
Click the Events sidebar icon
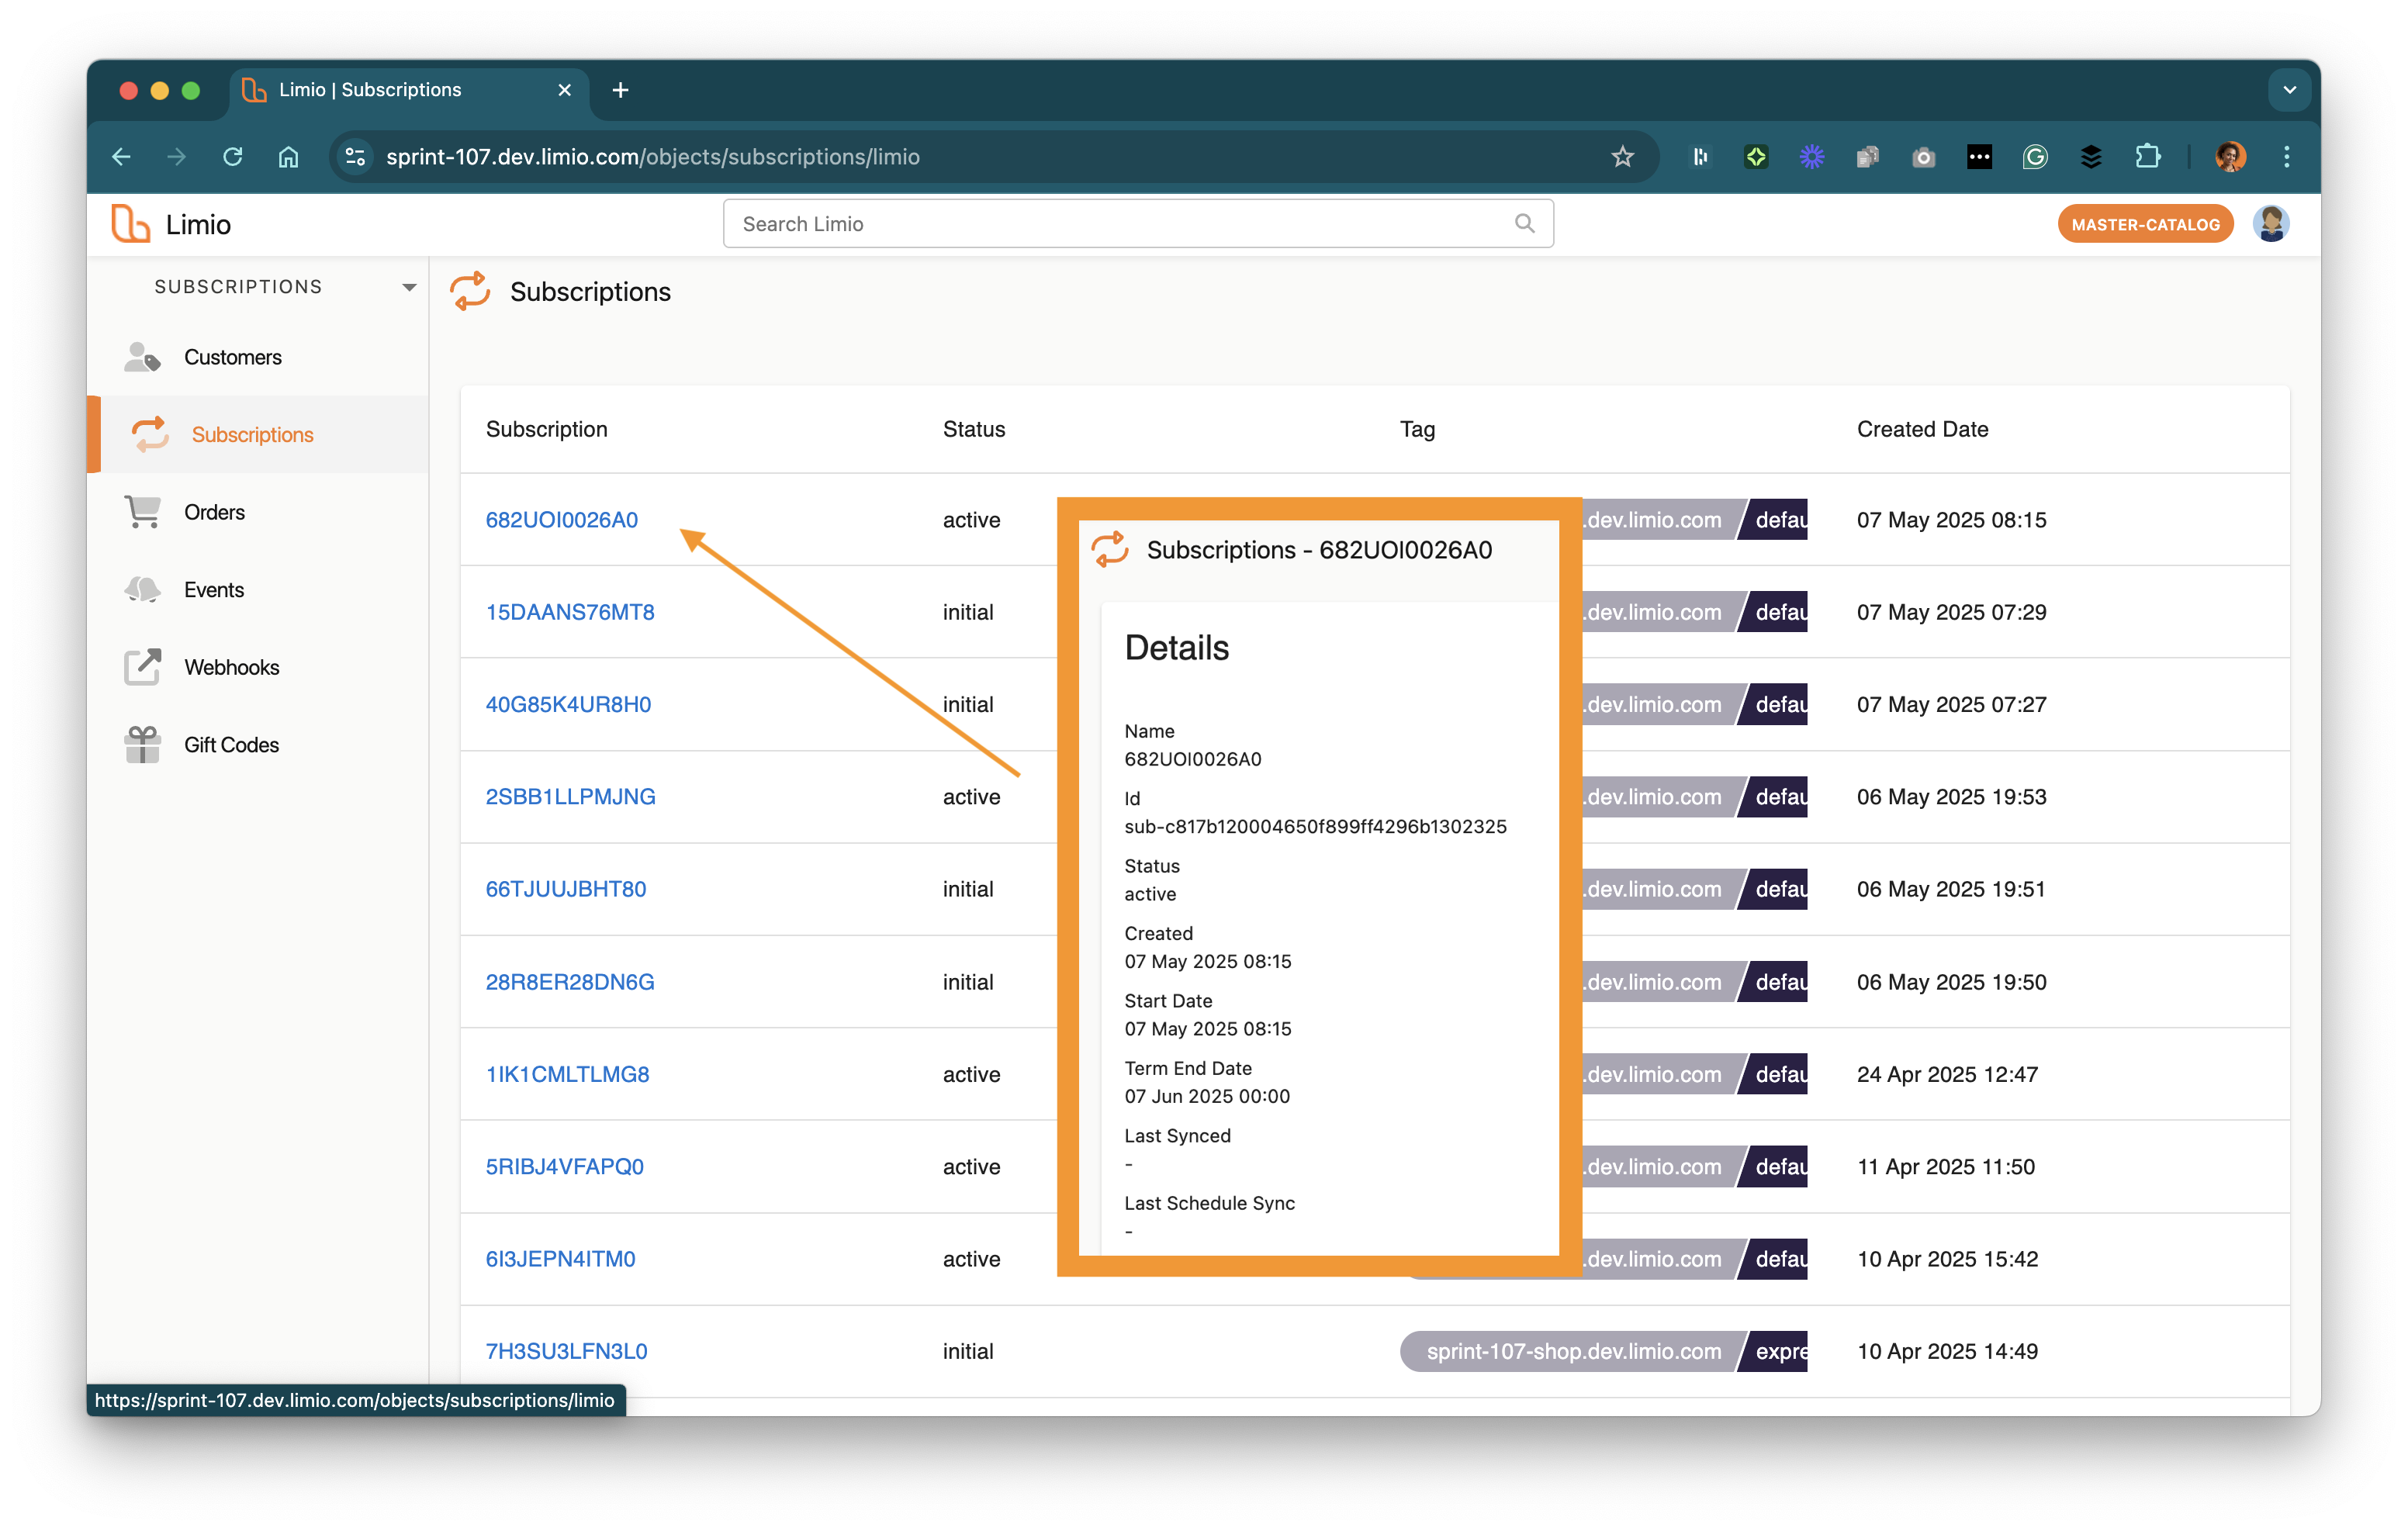[142, 589]
